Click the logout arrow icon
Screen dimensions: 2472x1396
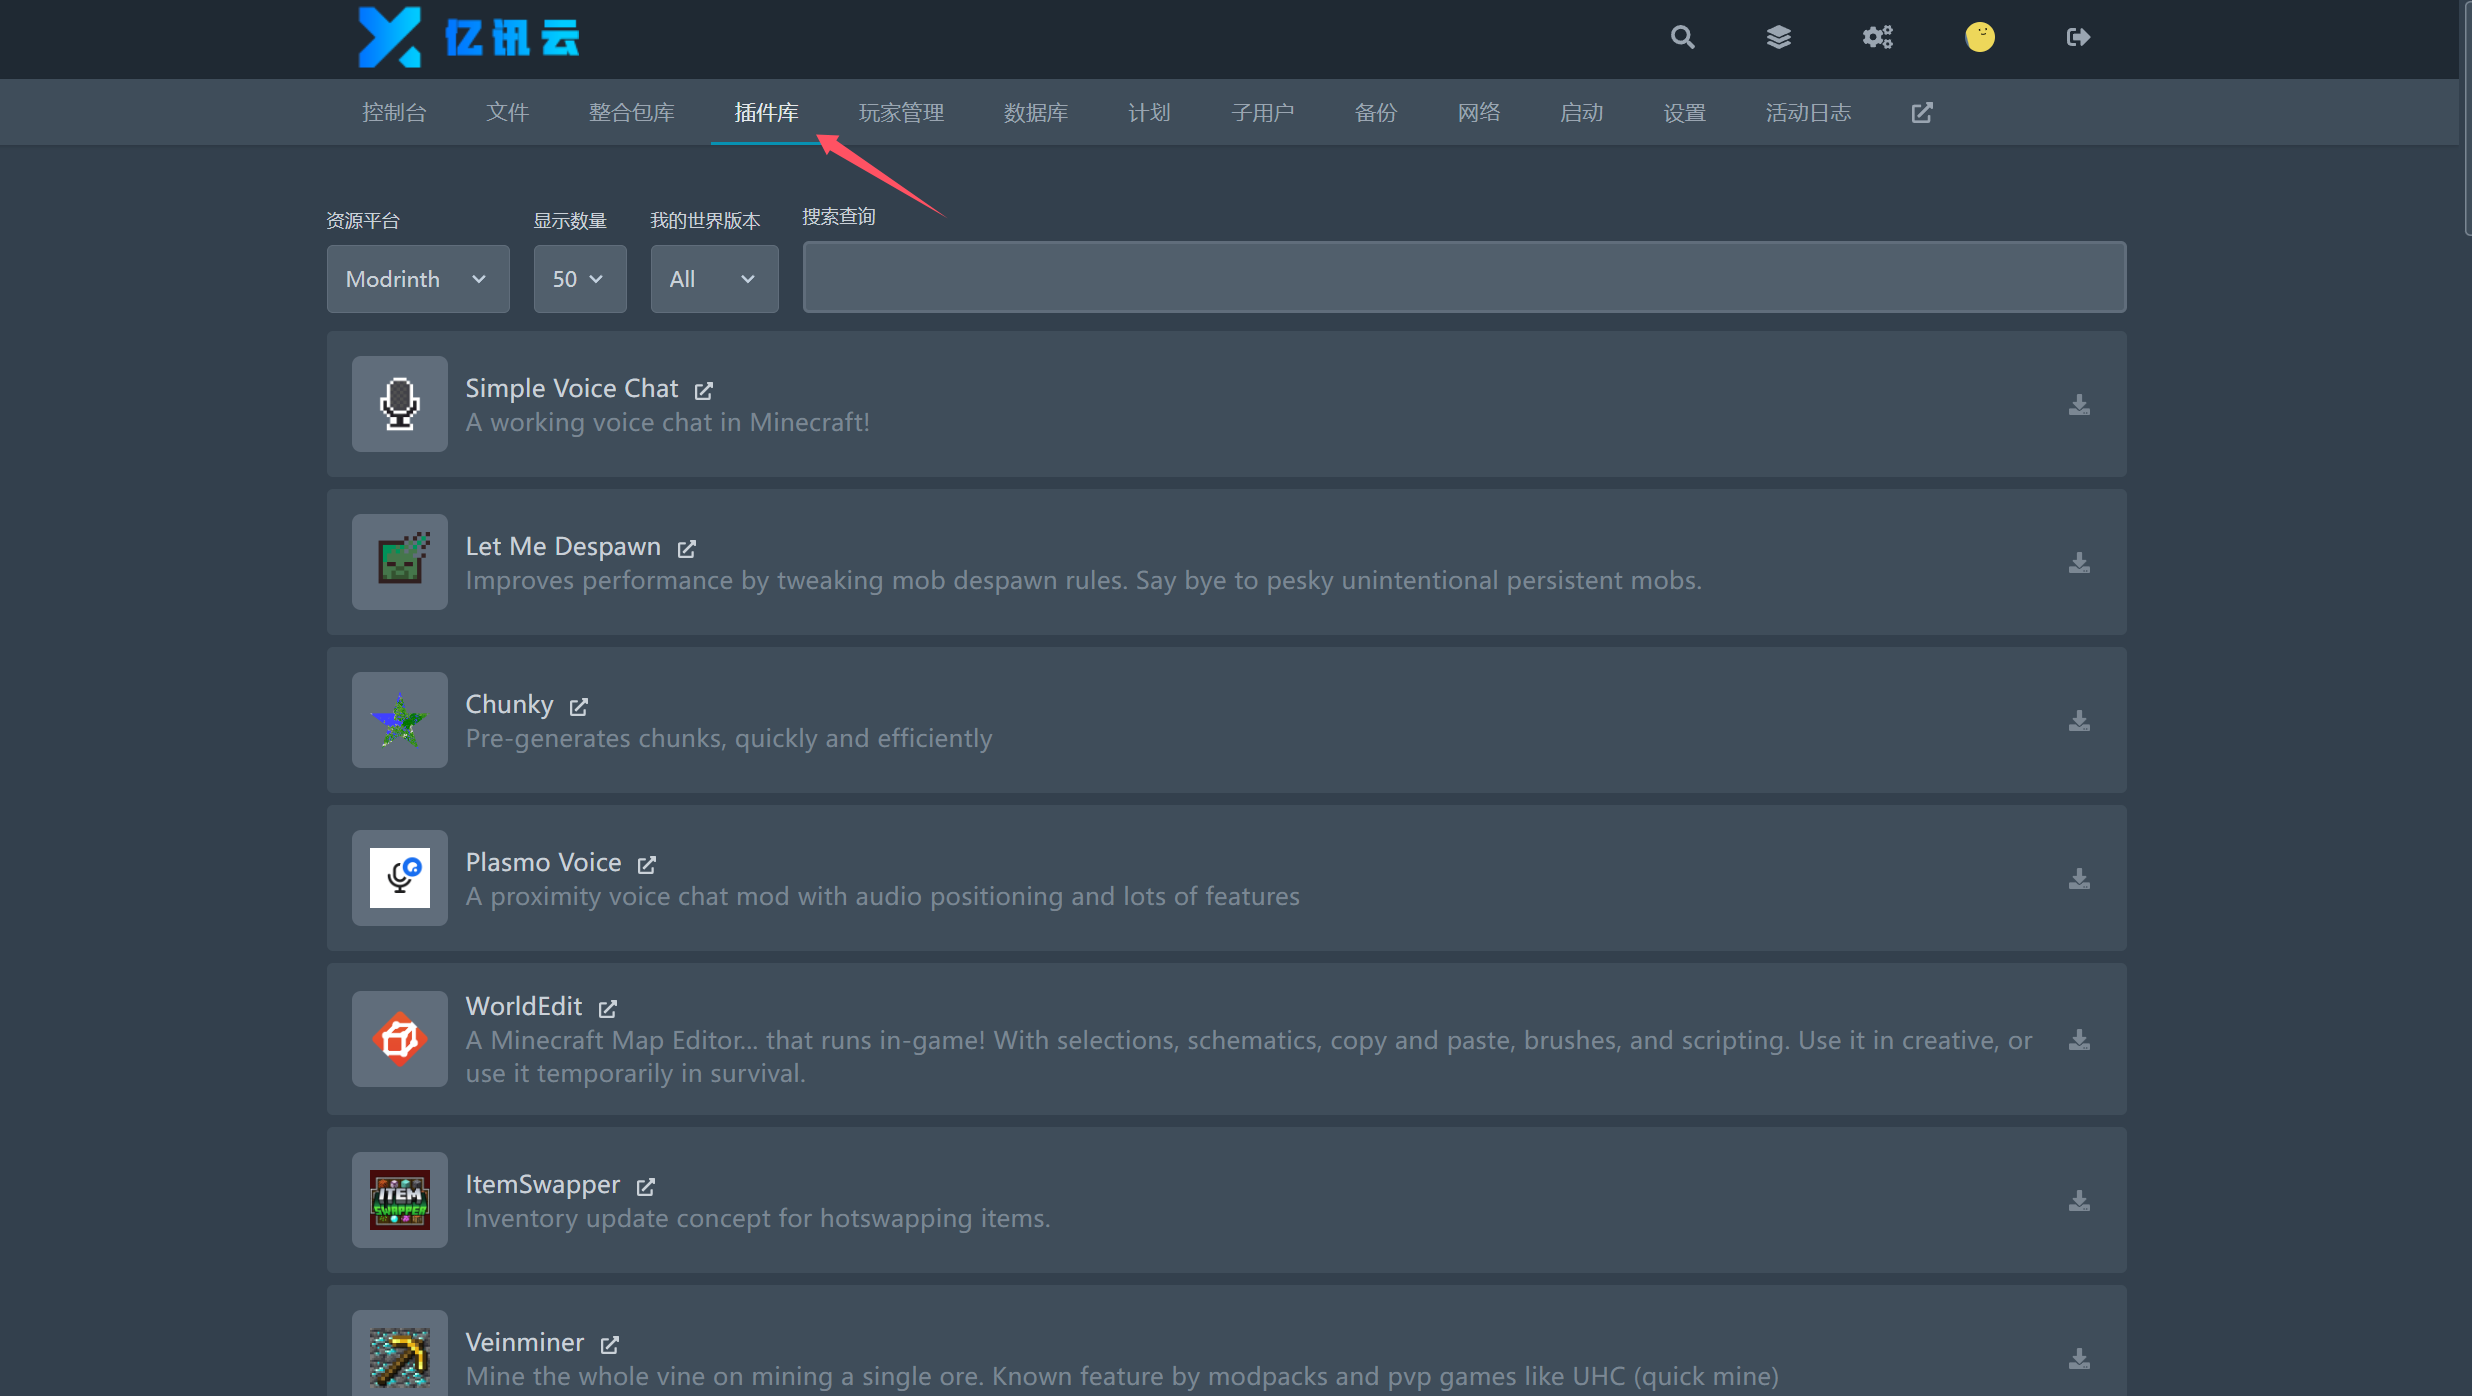coord(2078,37)
